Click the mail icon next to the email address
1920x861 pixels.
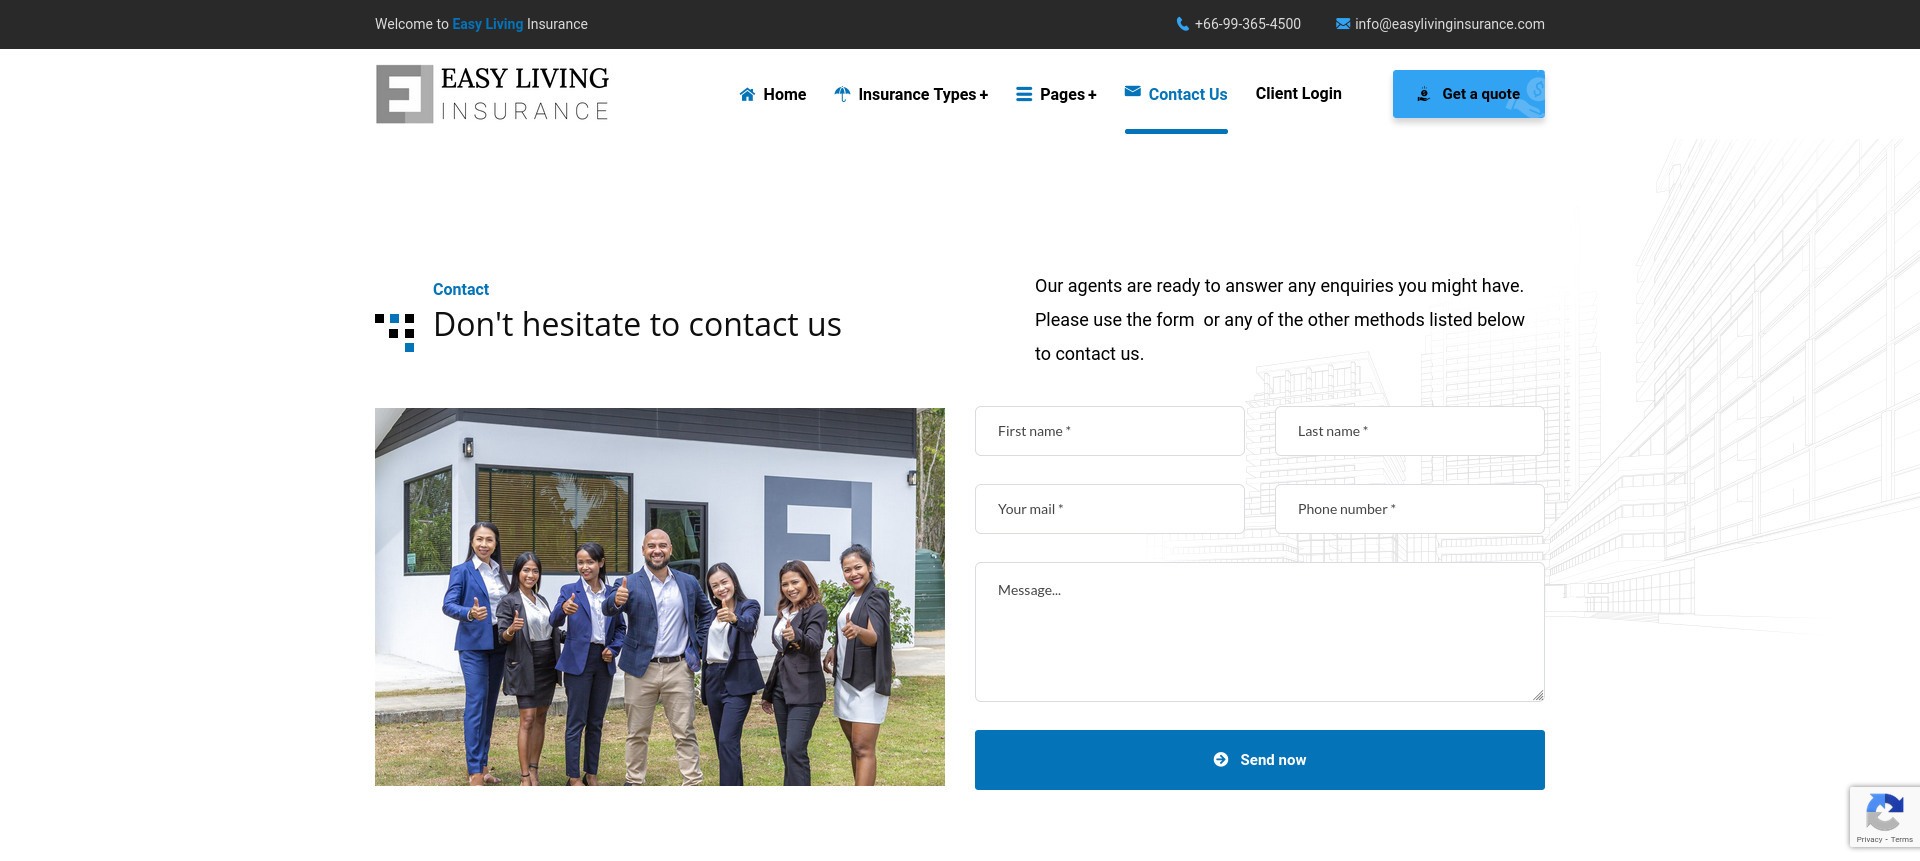(1343, 24)
